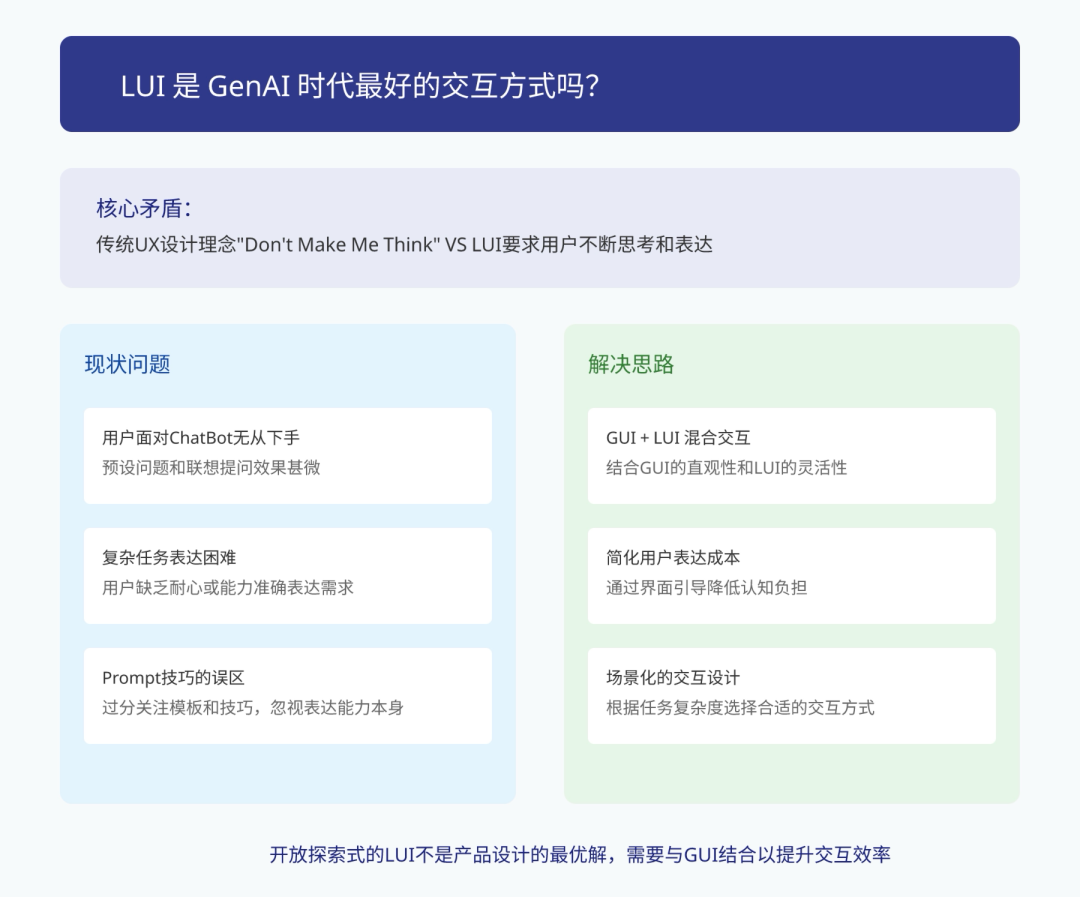Image resolution: width=1080 pixels, height=897 pixels.
Task: Select the card title "用户面对ChatBot无从下手"
Action: coord(201,437)
